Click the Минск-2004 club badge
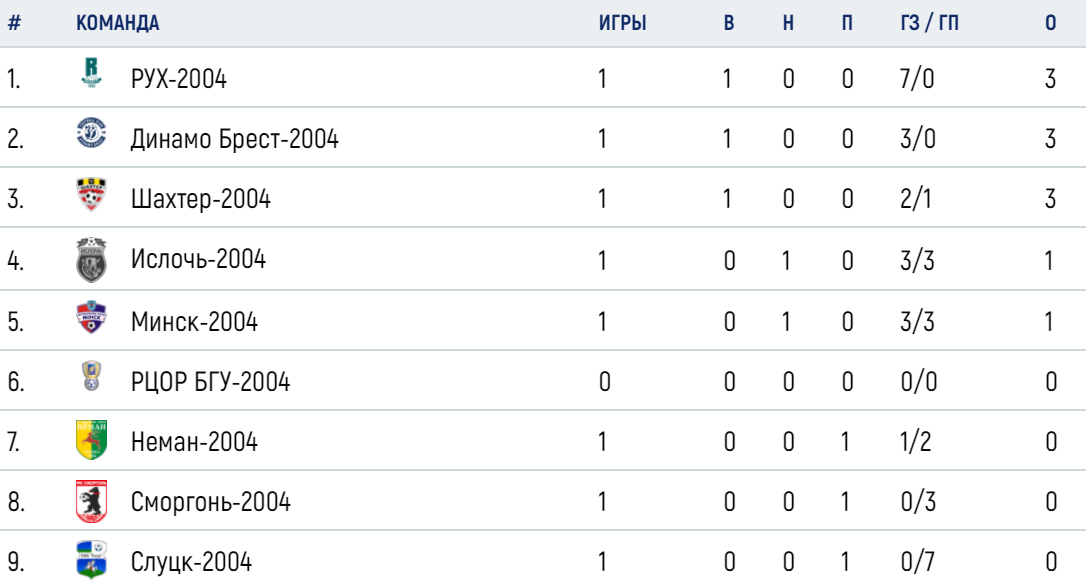Viewport: 1086px width, 585px height. [x=91, y=317]
